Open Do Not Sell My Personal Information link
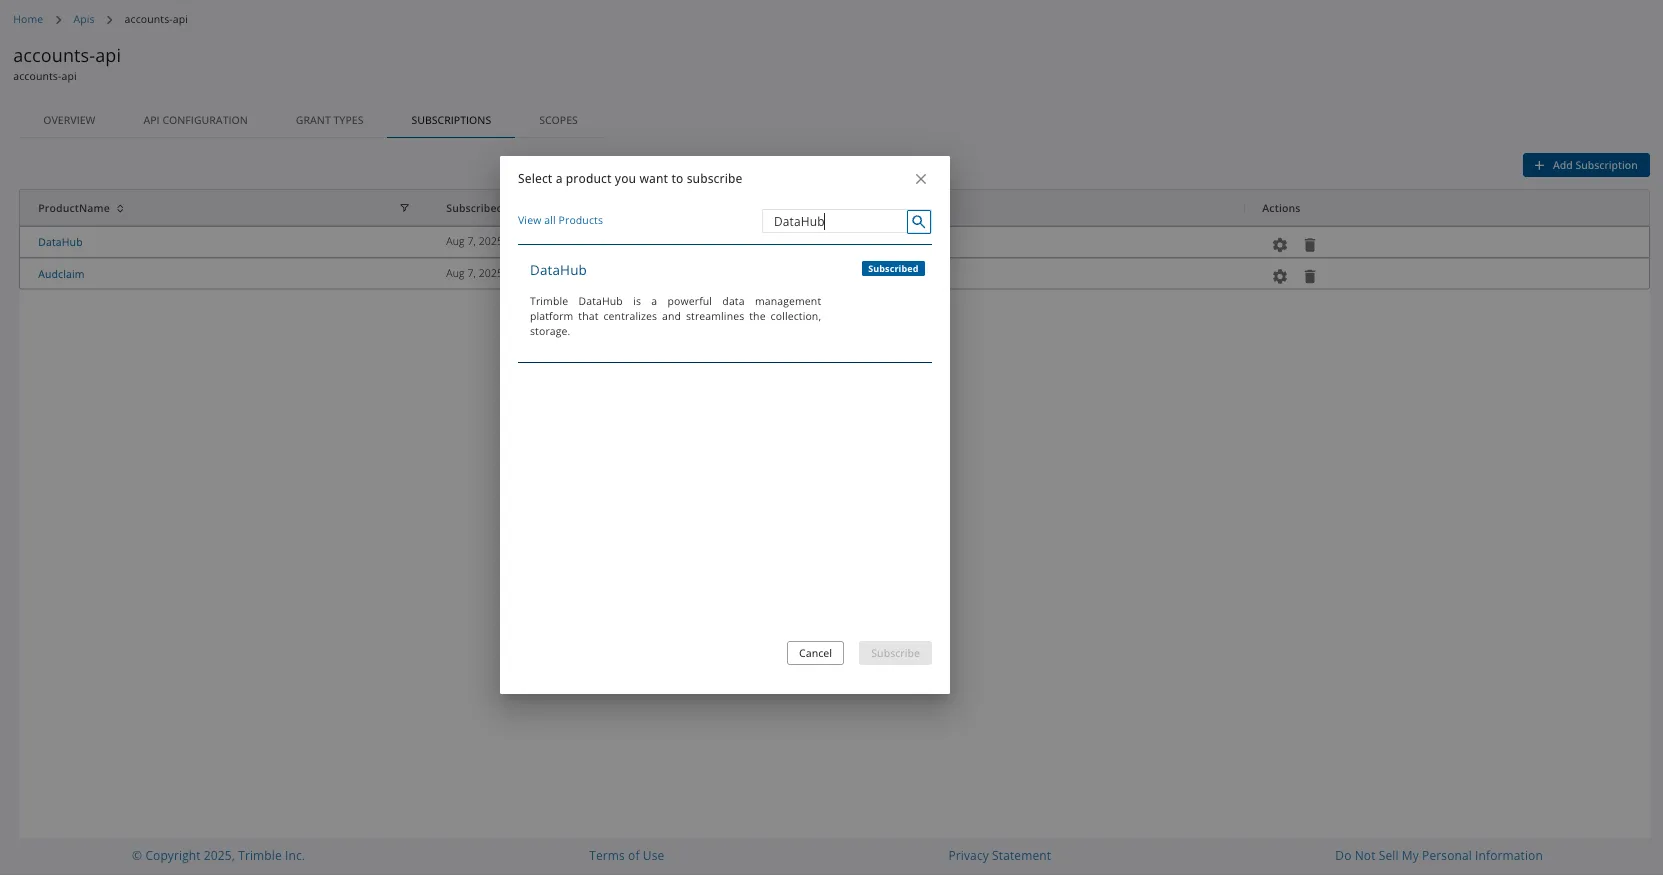The height and width of the screenshot is (875, 1663). tap(1438, 856)
